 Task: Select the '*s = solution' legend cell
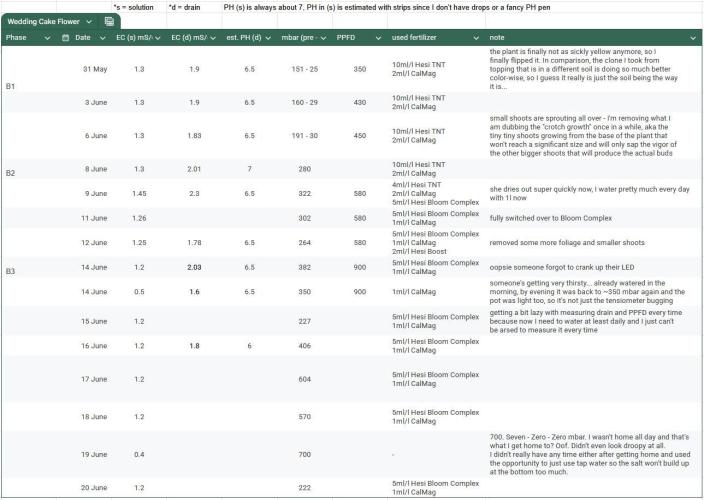(133, 8)
